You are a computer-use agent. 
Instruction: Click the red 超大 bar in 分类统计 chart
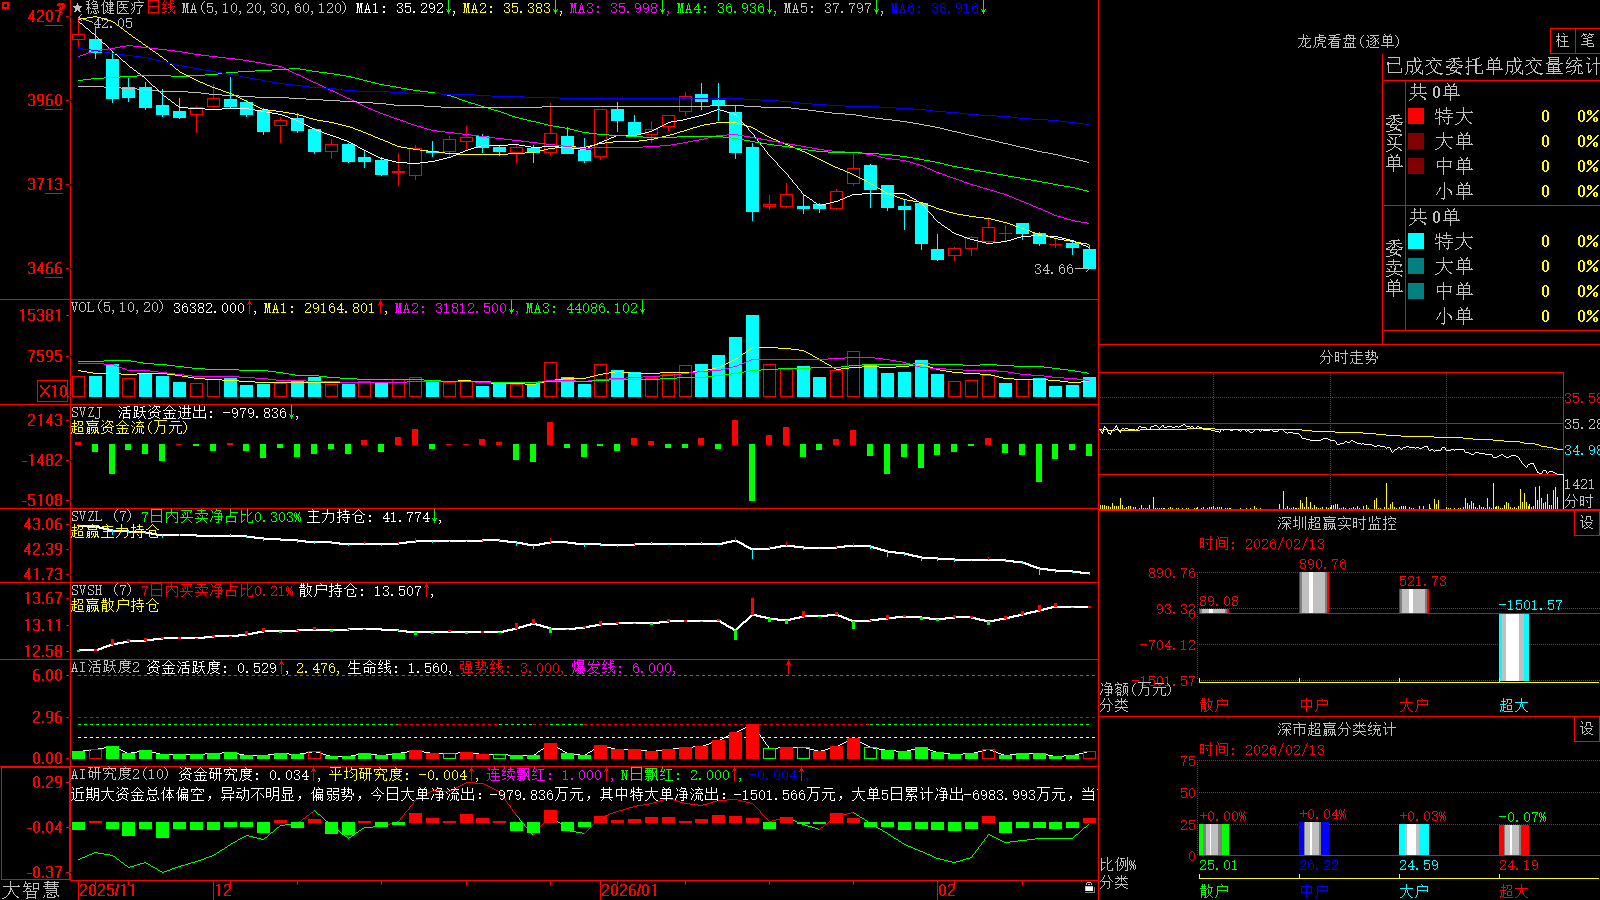click(1513, 840)
